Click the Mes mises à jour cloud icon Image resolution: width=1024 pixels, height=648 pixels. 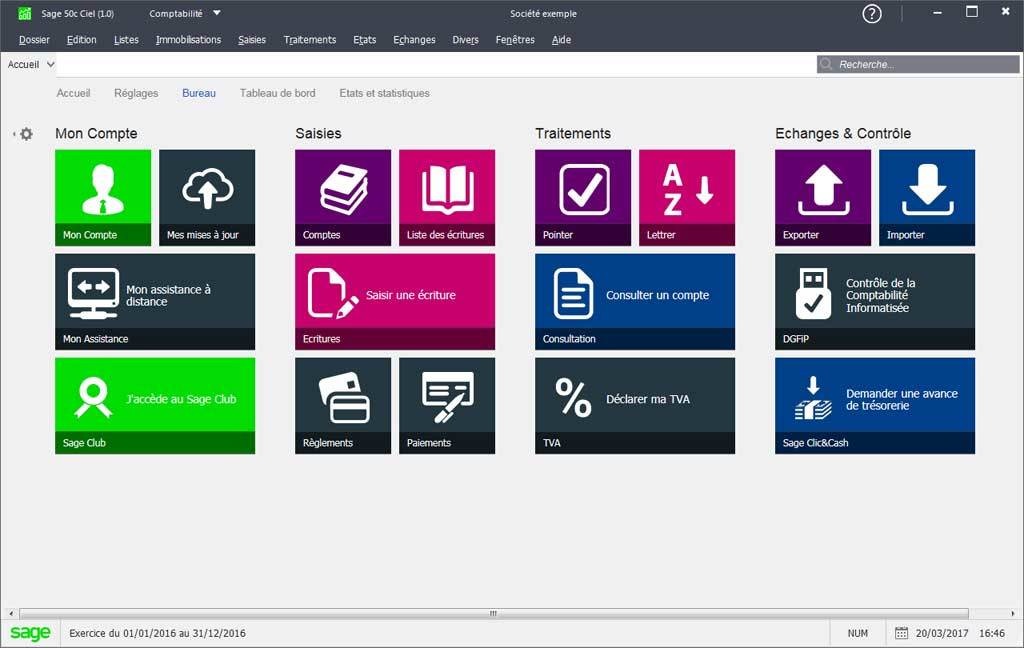pyautogui.click(x=207, y=189)
